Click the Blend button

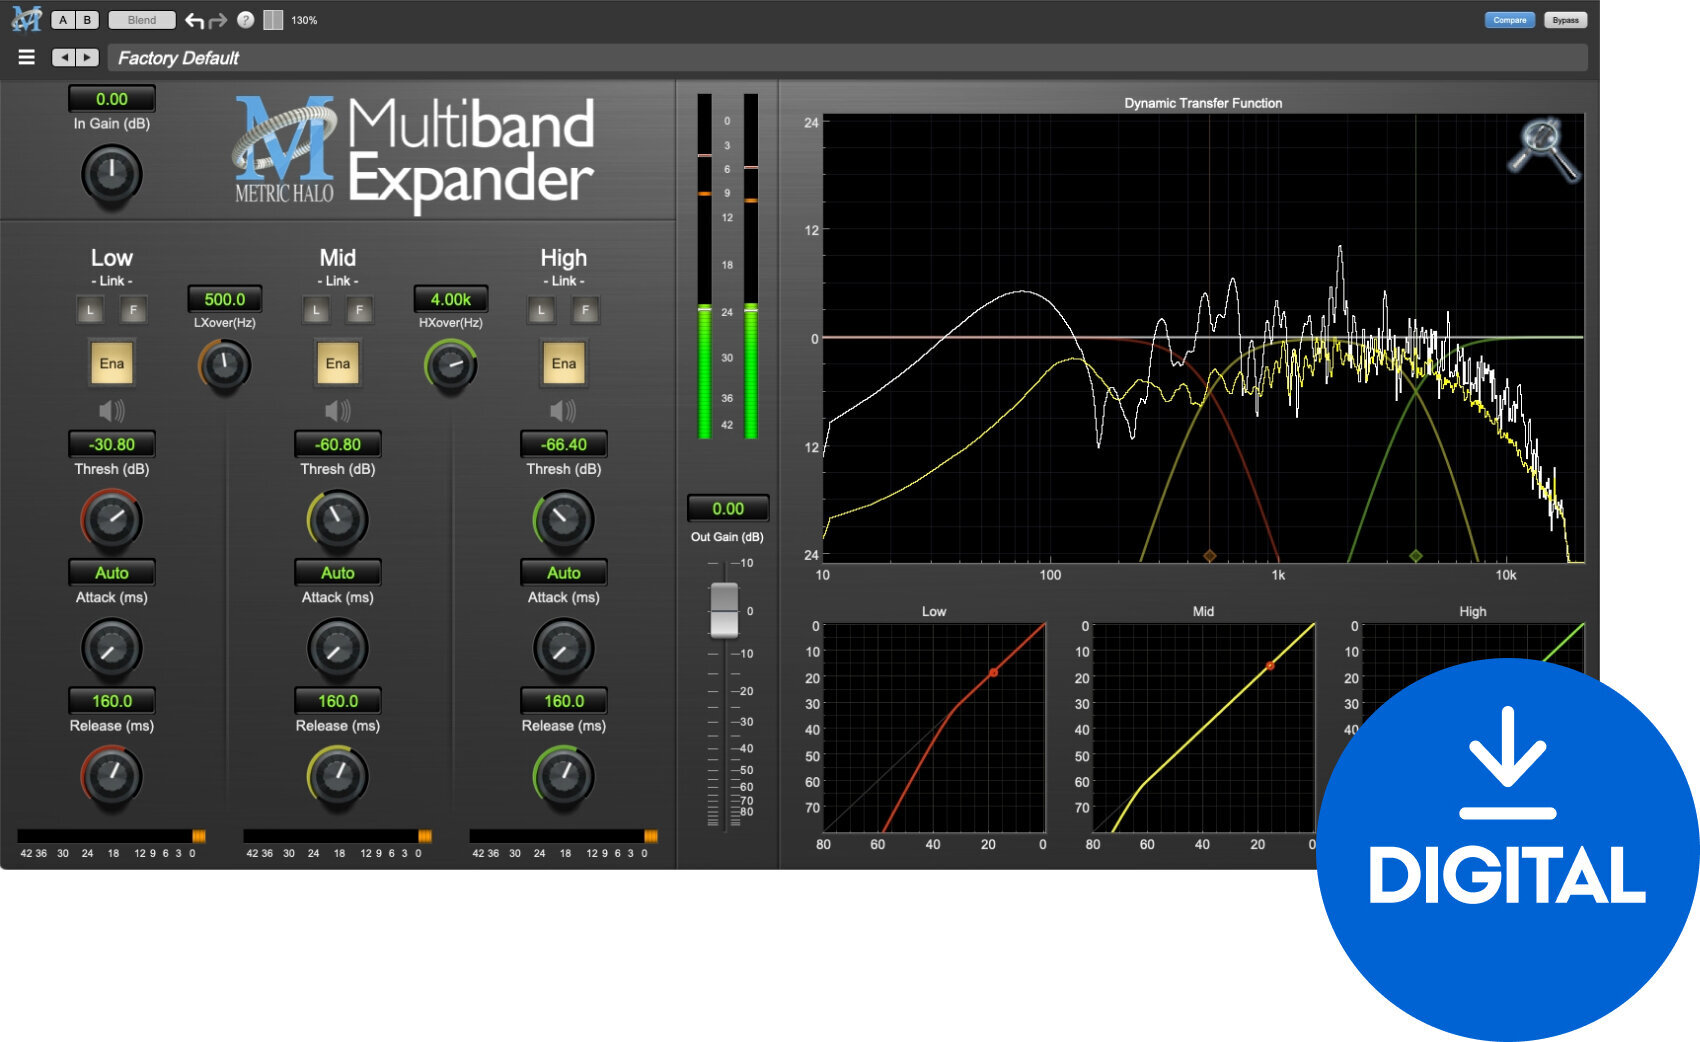[141, 20]
